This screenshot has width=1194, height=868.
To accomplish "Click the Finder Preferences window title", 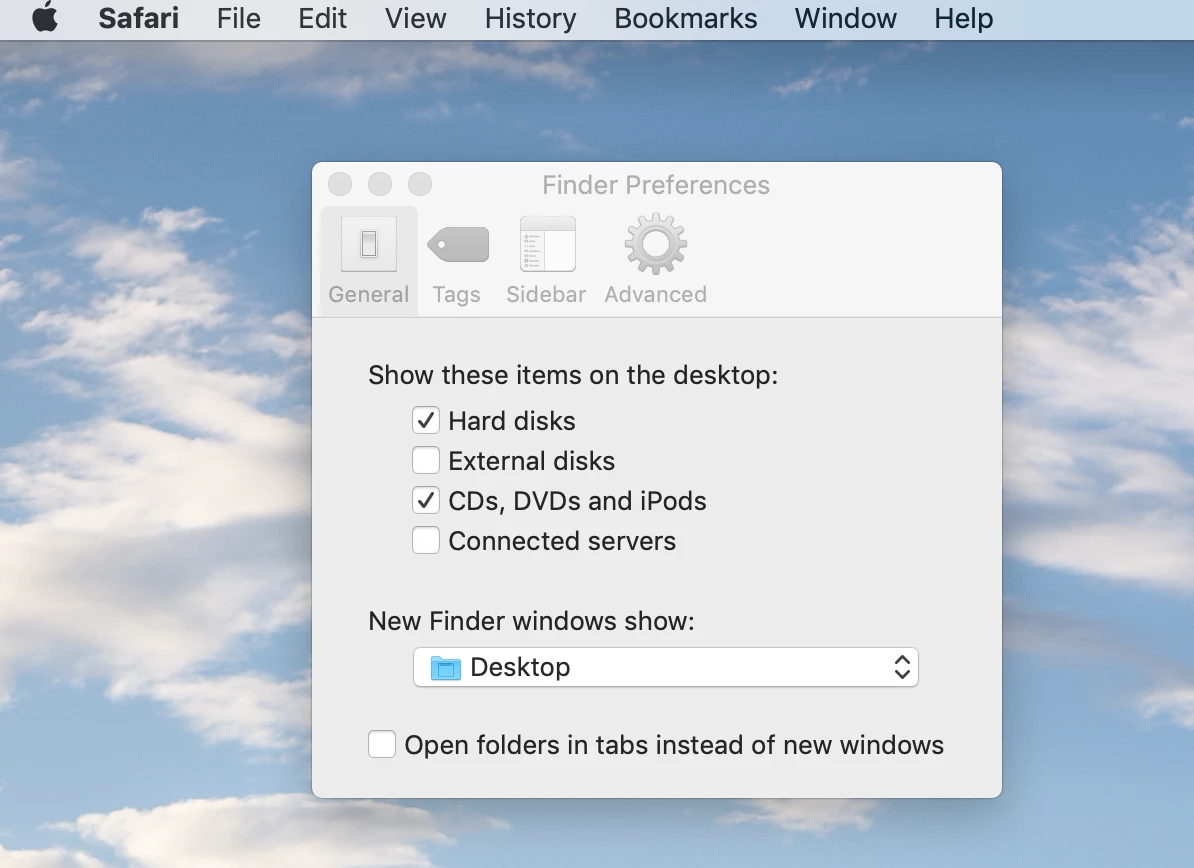I will tap(656, 185).
